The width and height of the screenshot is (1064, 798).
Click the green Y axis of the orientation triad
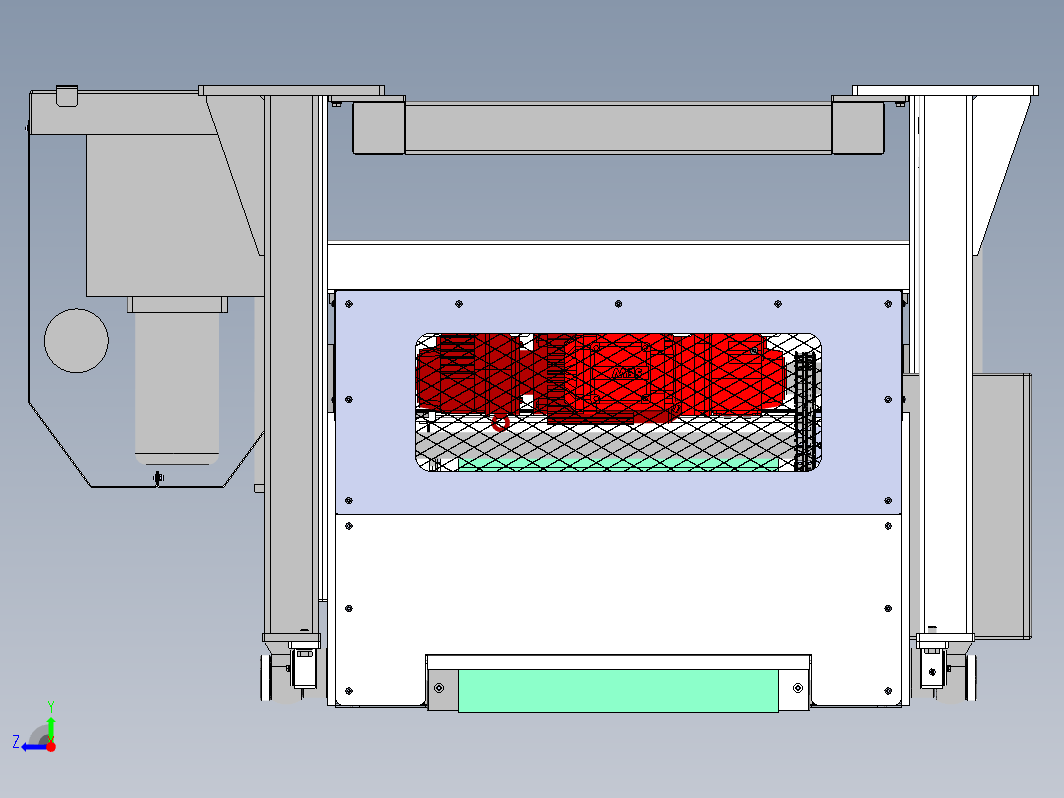(51, 727)
